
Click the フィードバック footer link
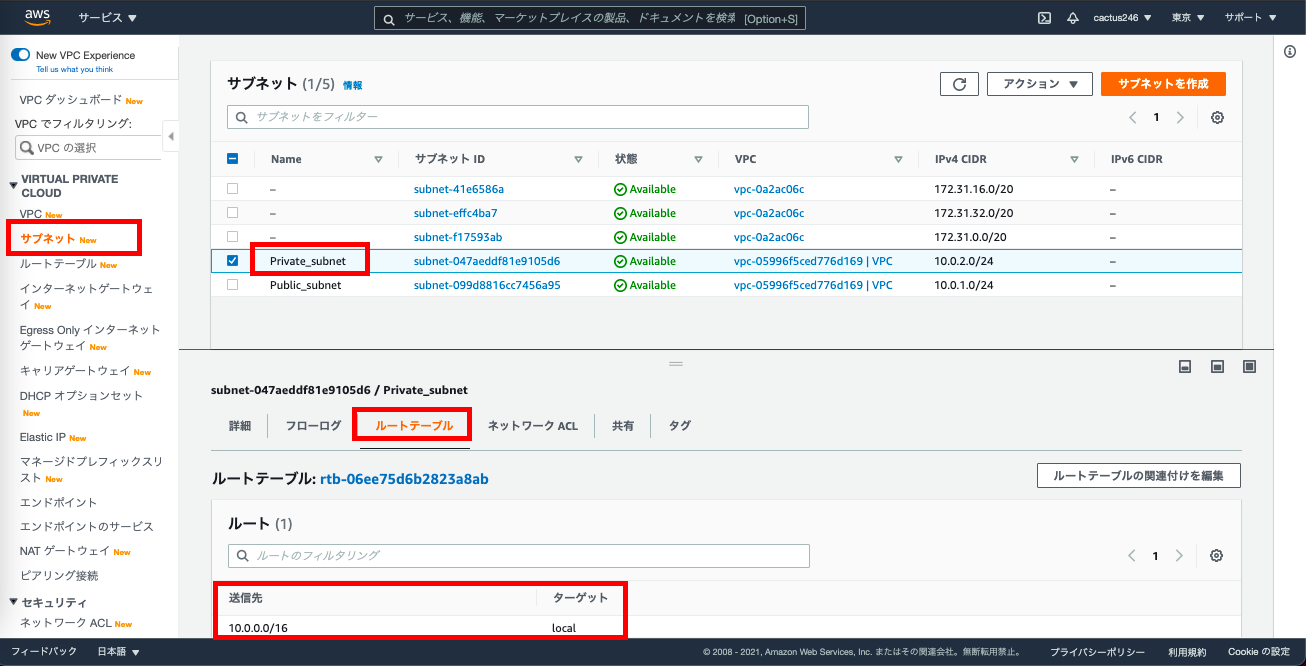point(44,652)
